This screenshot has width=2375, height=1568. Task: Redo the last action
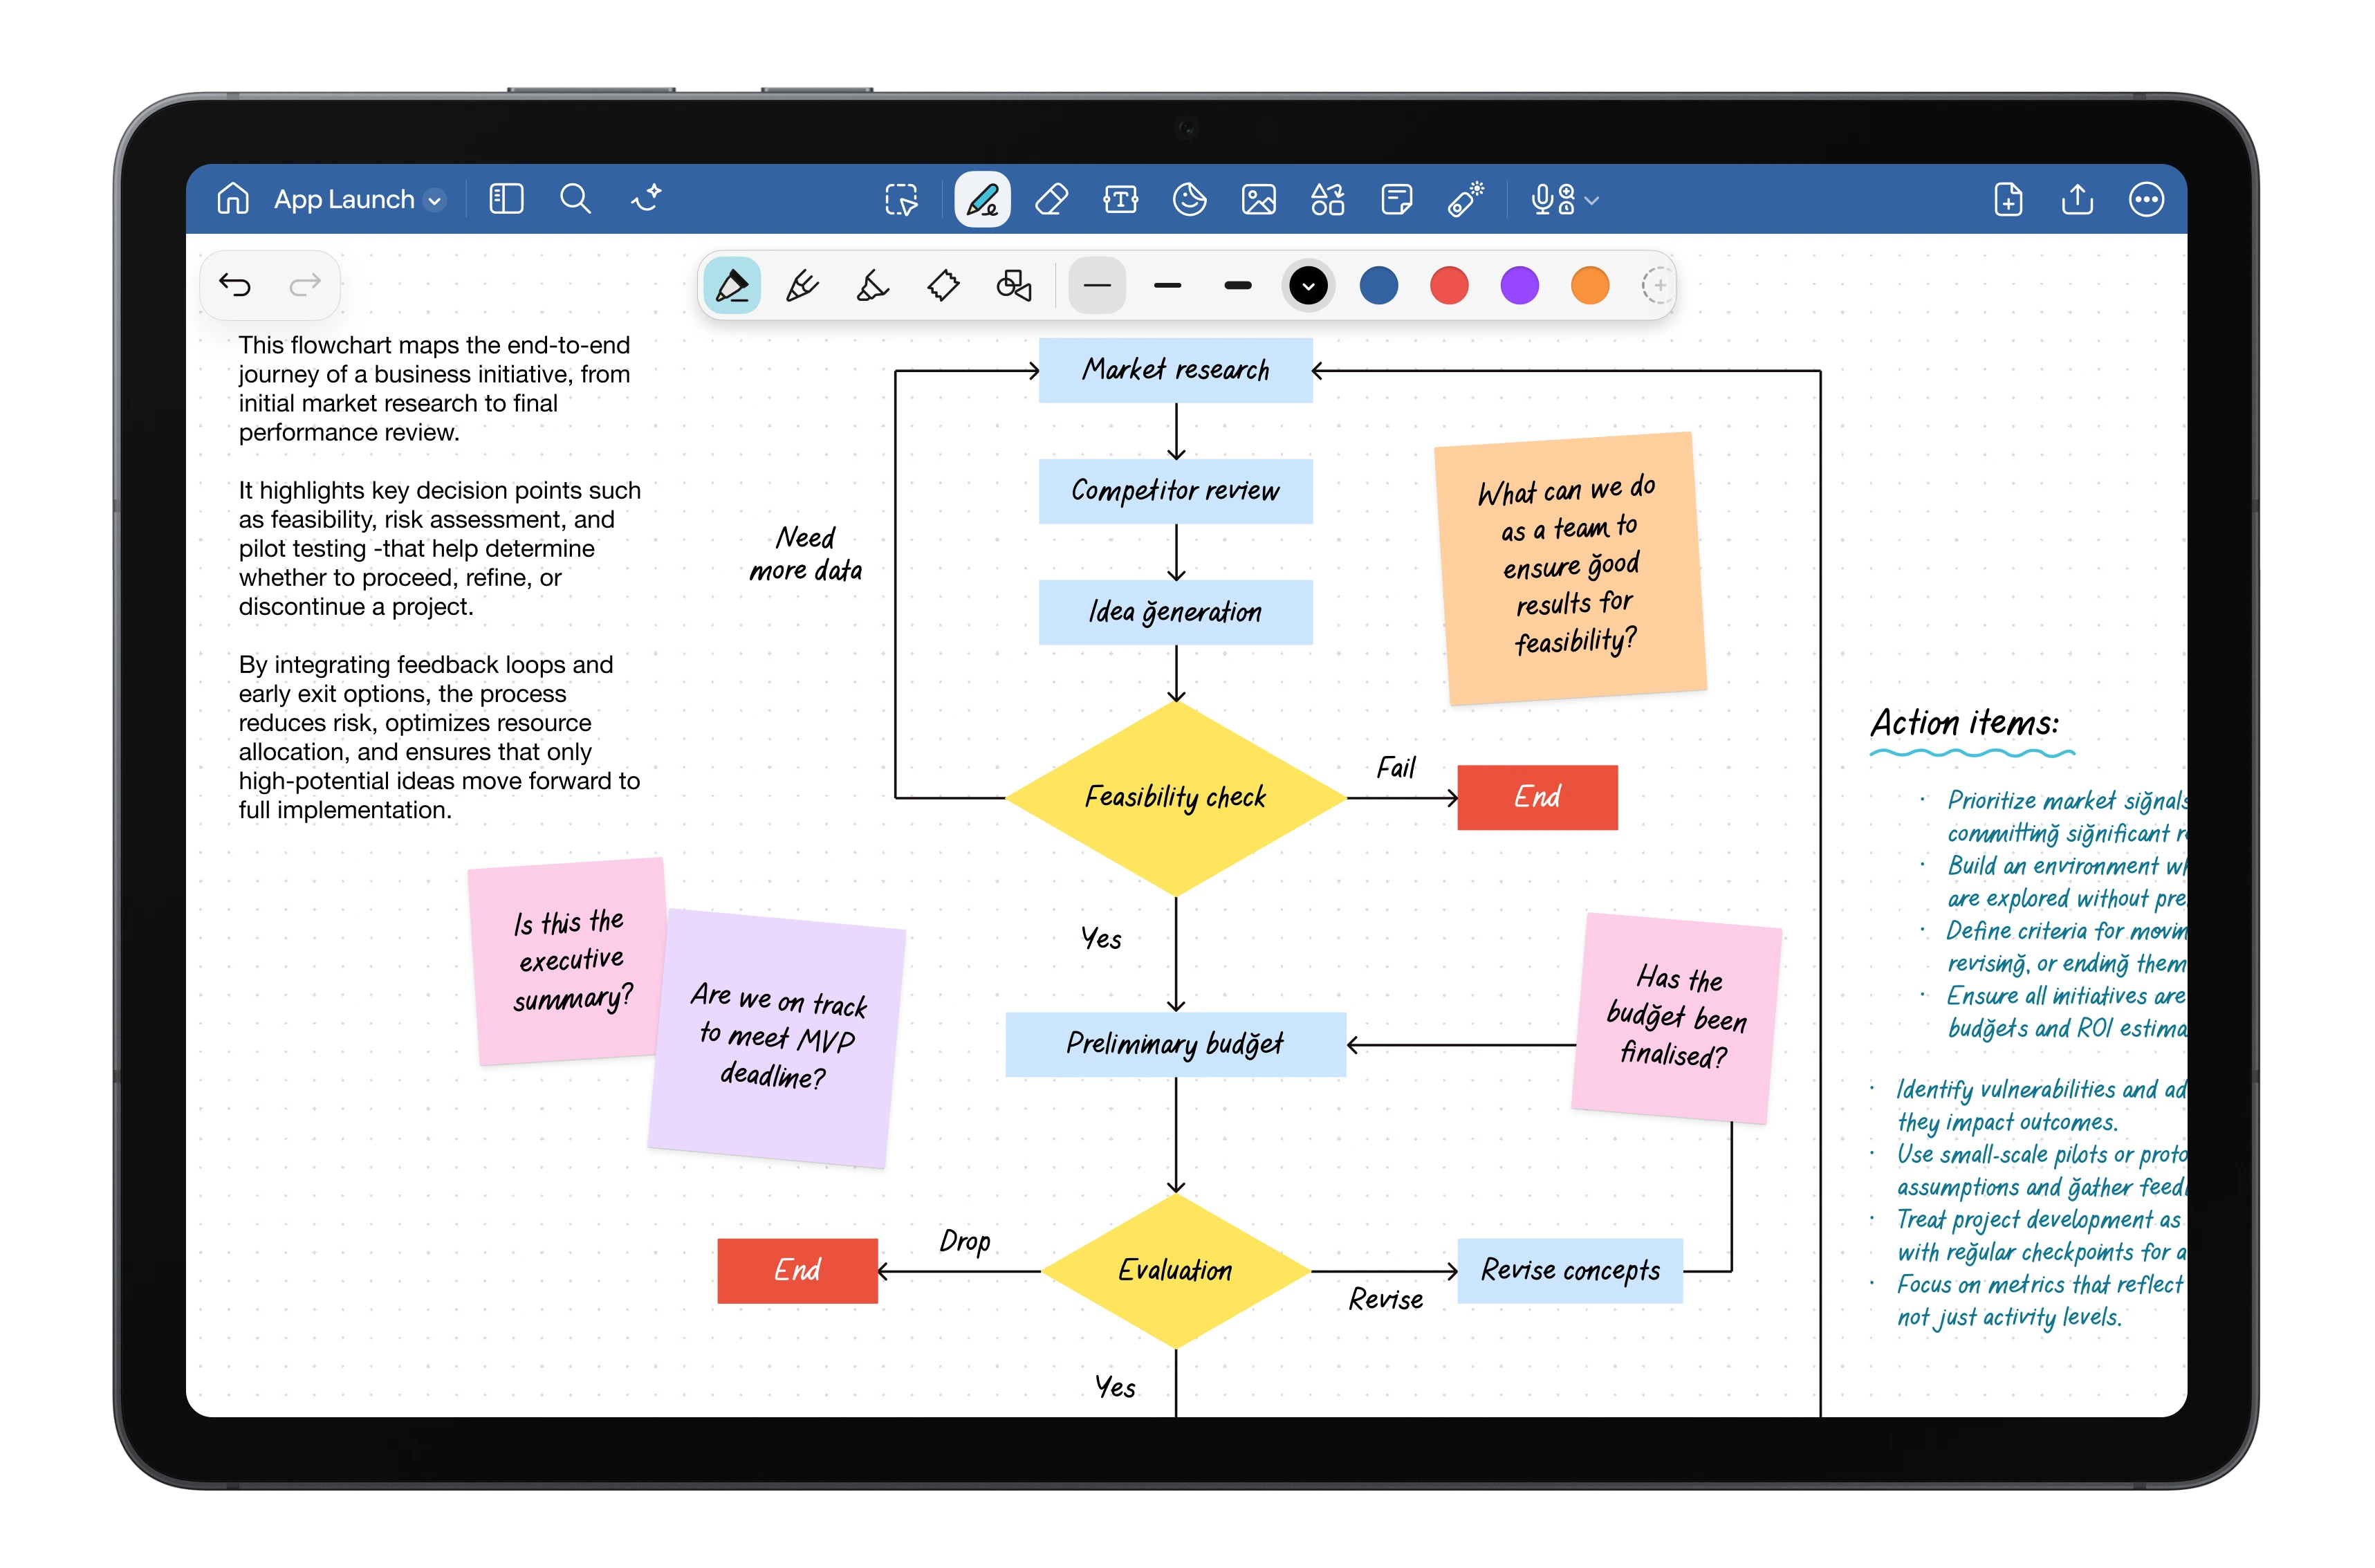click(x=305, y=286)
